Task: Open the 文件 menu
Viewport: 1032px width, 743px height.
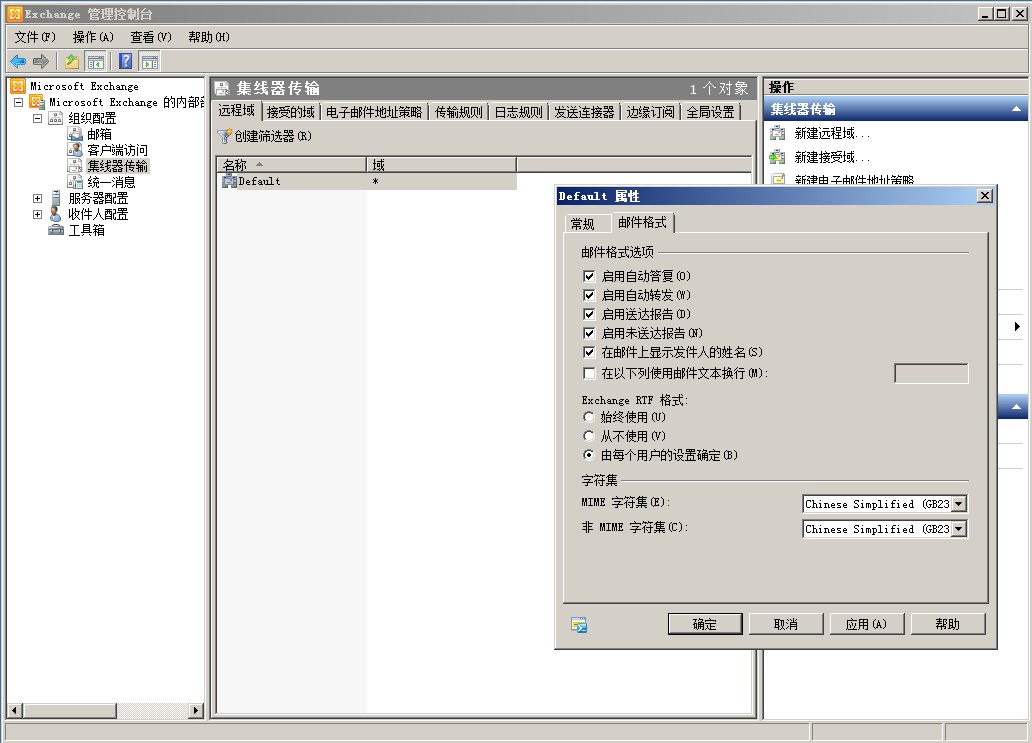Action: 35,37
